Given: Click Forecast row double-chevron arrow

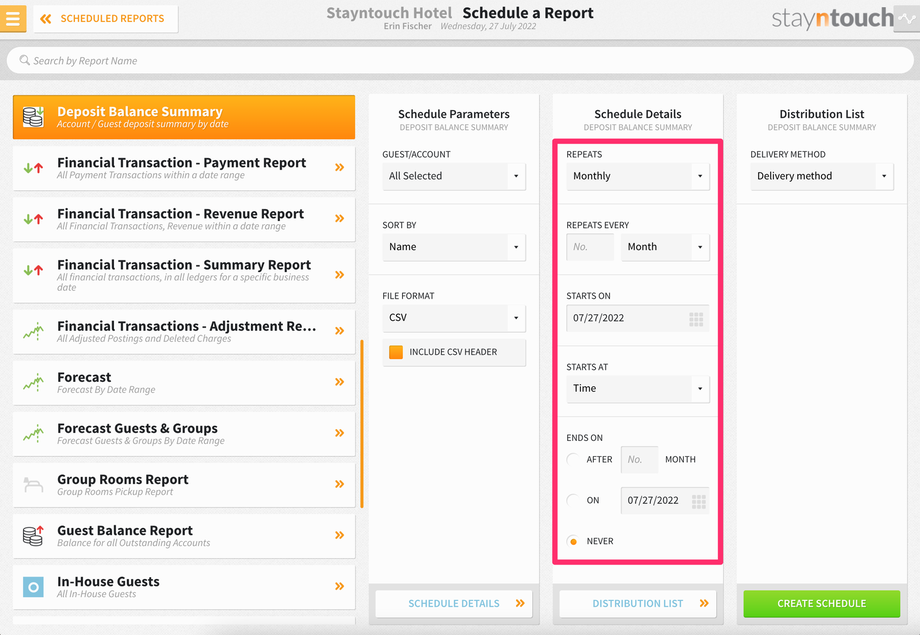Looking at the screenshot, I should click(x=339, y=381).
